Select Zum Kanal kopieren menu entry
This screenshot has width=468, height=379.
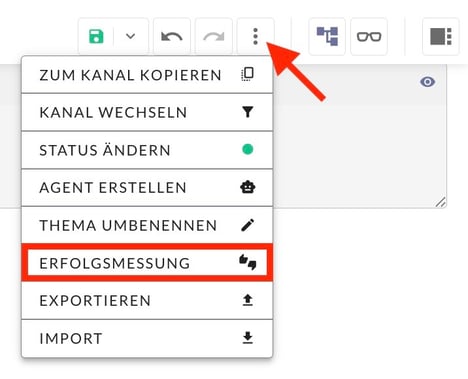pos(147,75)
